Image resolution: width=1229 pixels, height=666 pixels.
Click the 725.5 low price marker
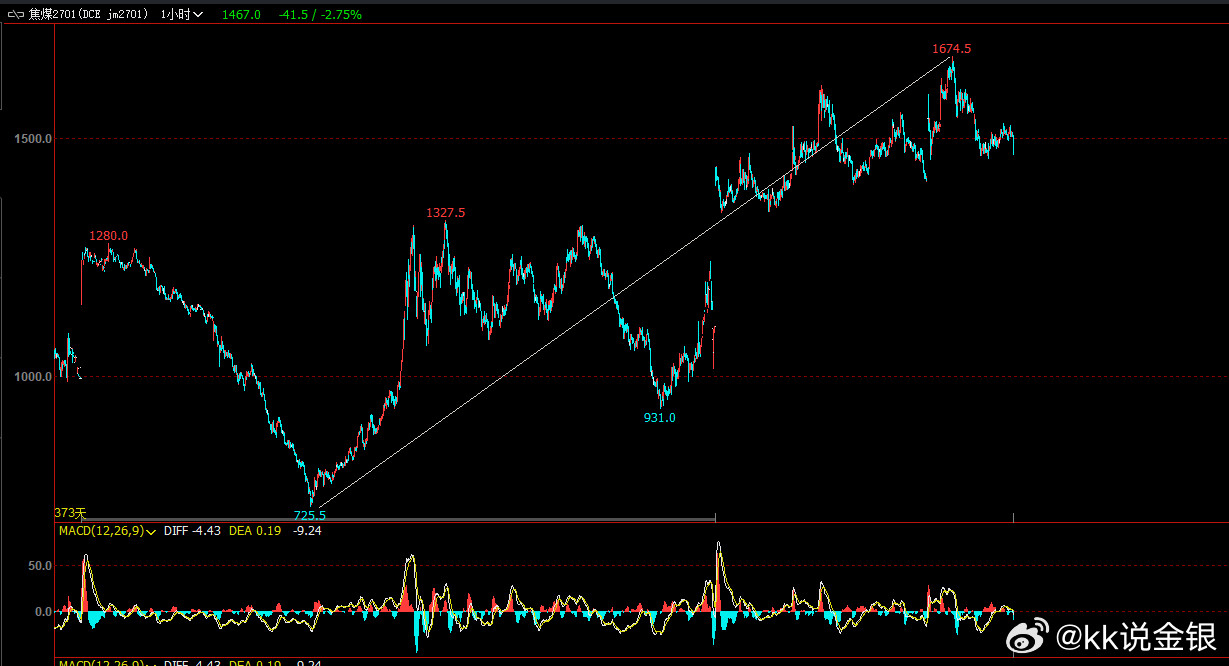click(x=309, y=515)
